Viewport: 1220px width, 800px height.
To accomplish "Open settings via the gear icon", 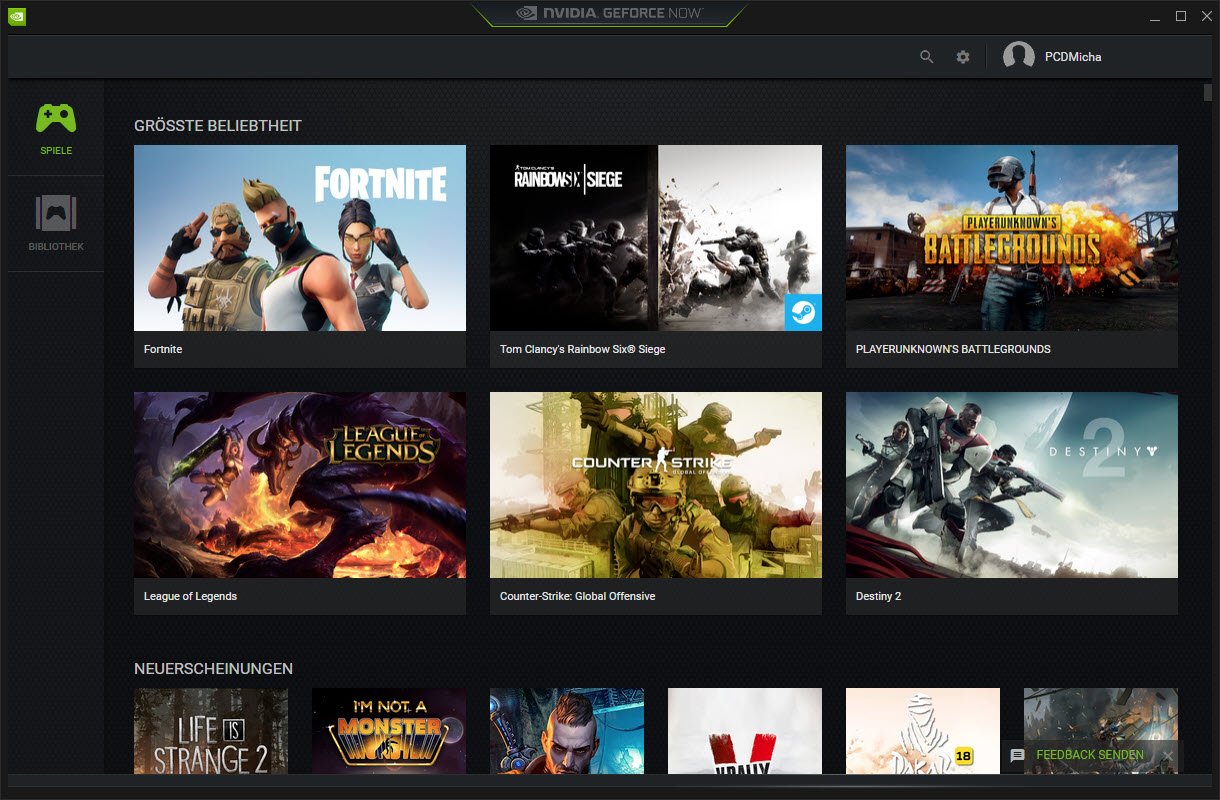I will 963,57.
